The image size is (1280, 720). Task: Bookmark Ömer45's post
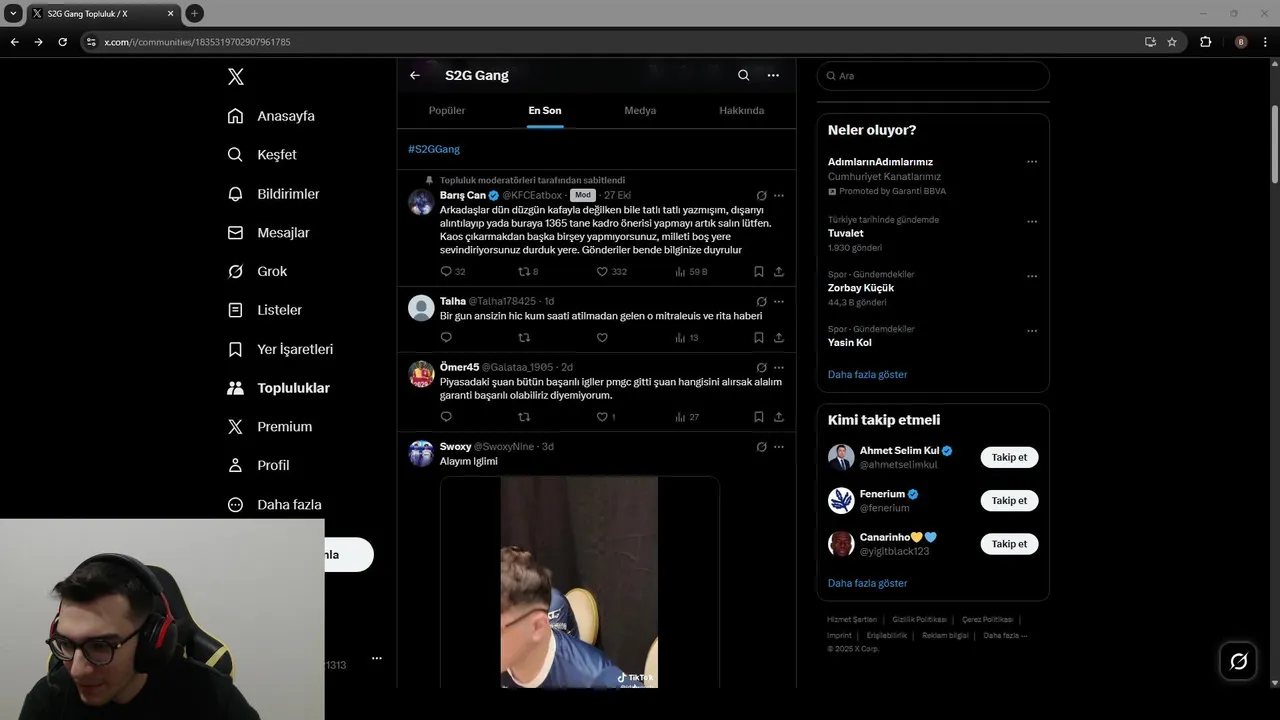(x=759, y=417)
